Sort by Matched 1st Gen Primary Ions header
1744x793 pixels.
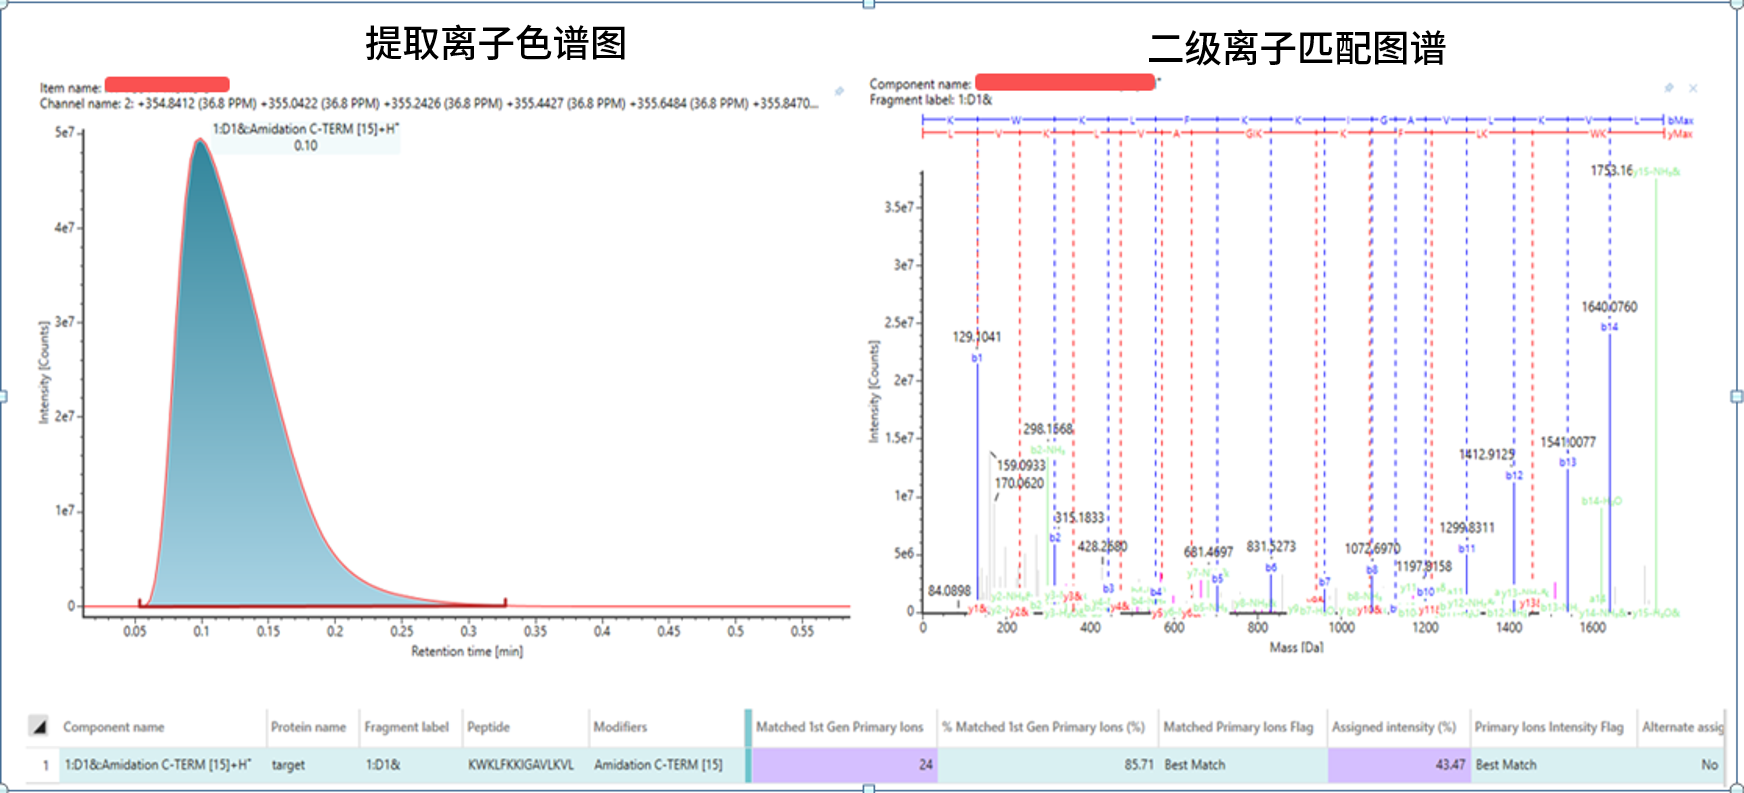839,727
